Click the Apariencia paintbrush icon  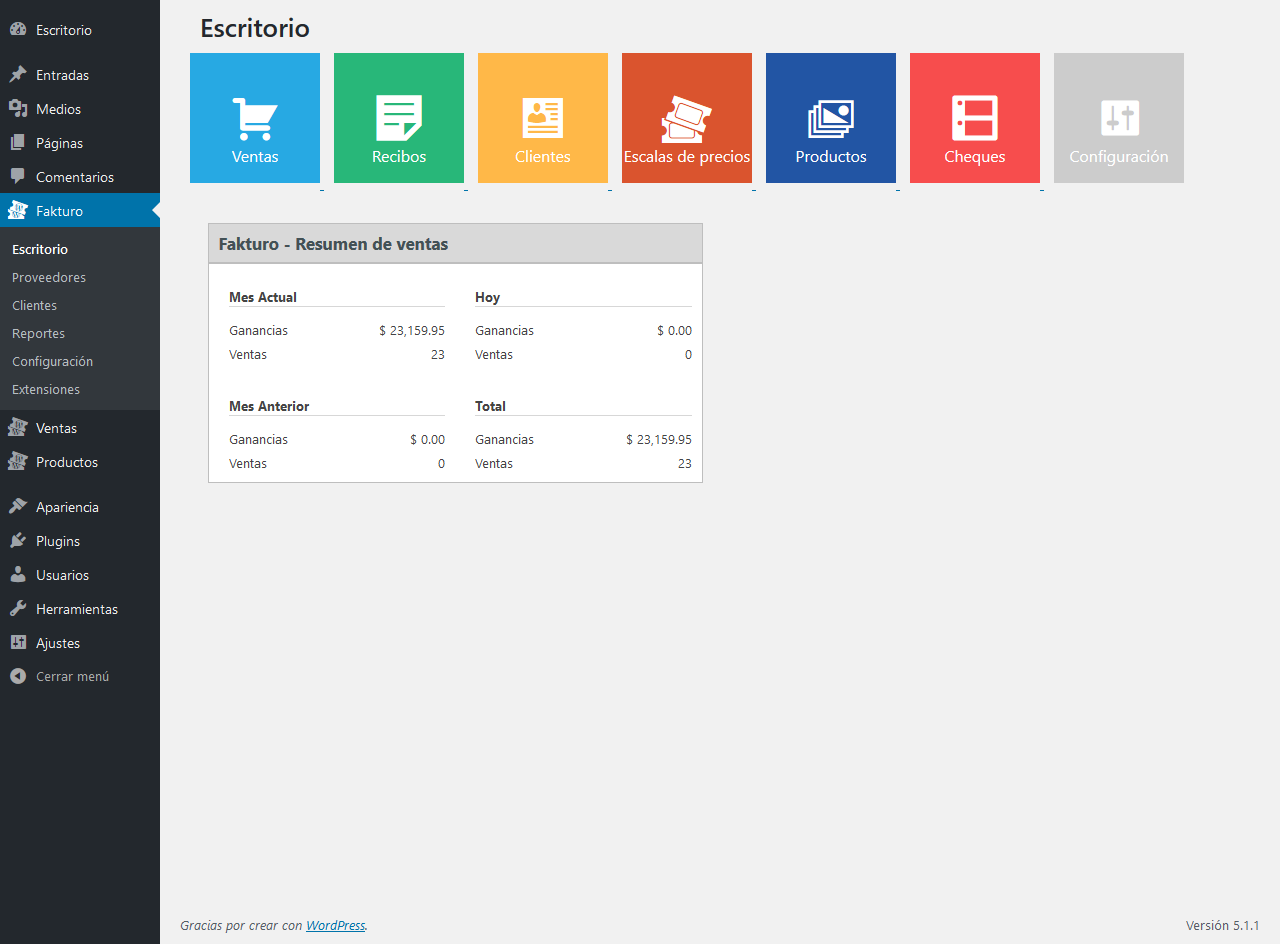(18, 507)
